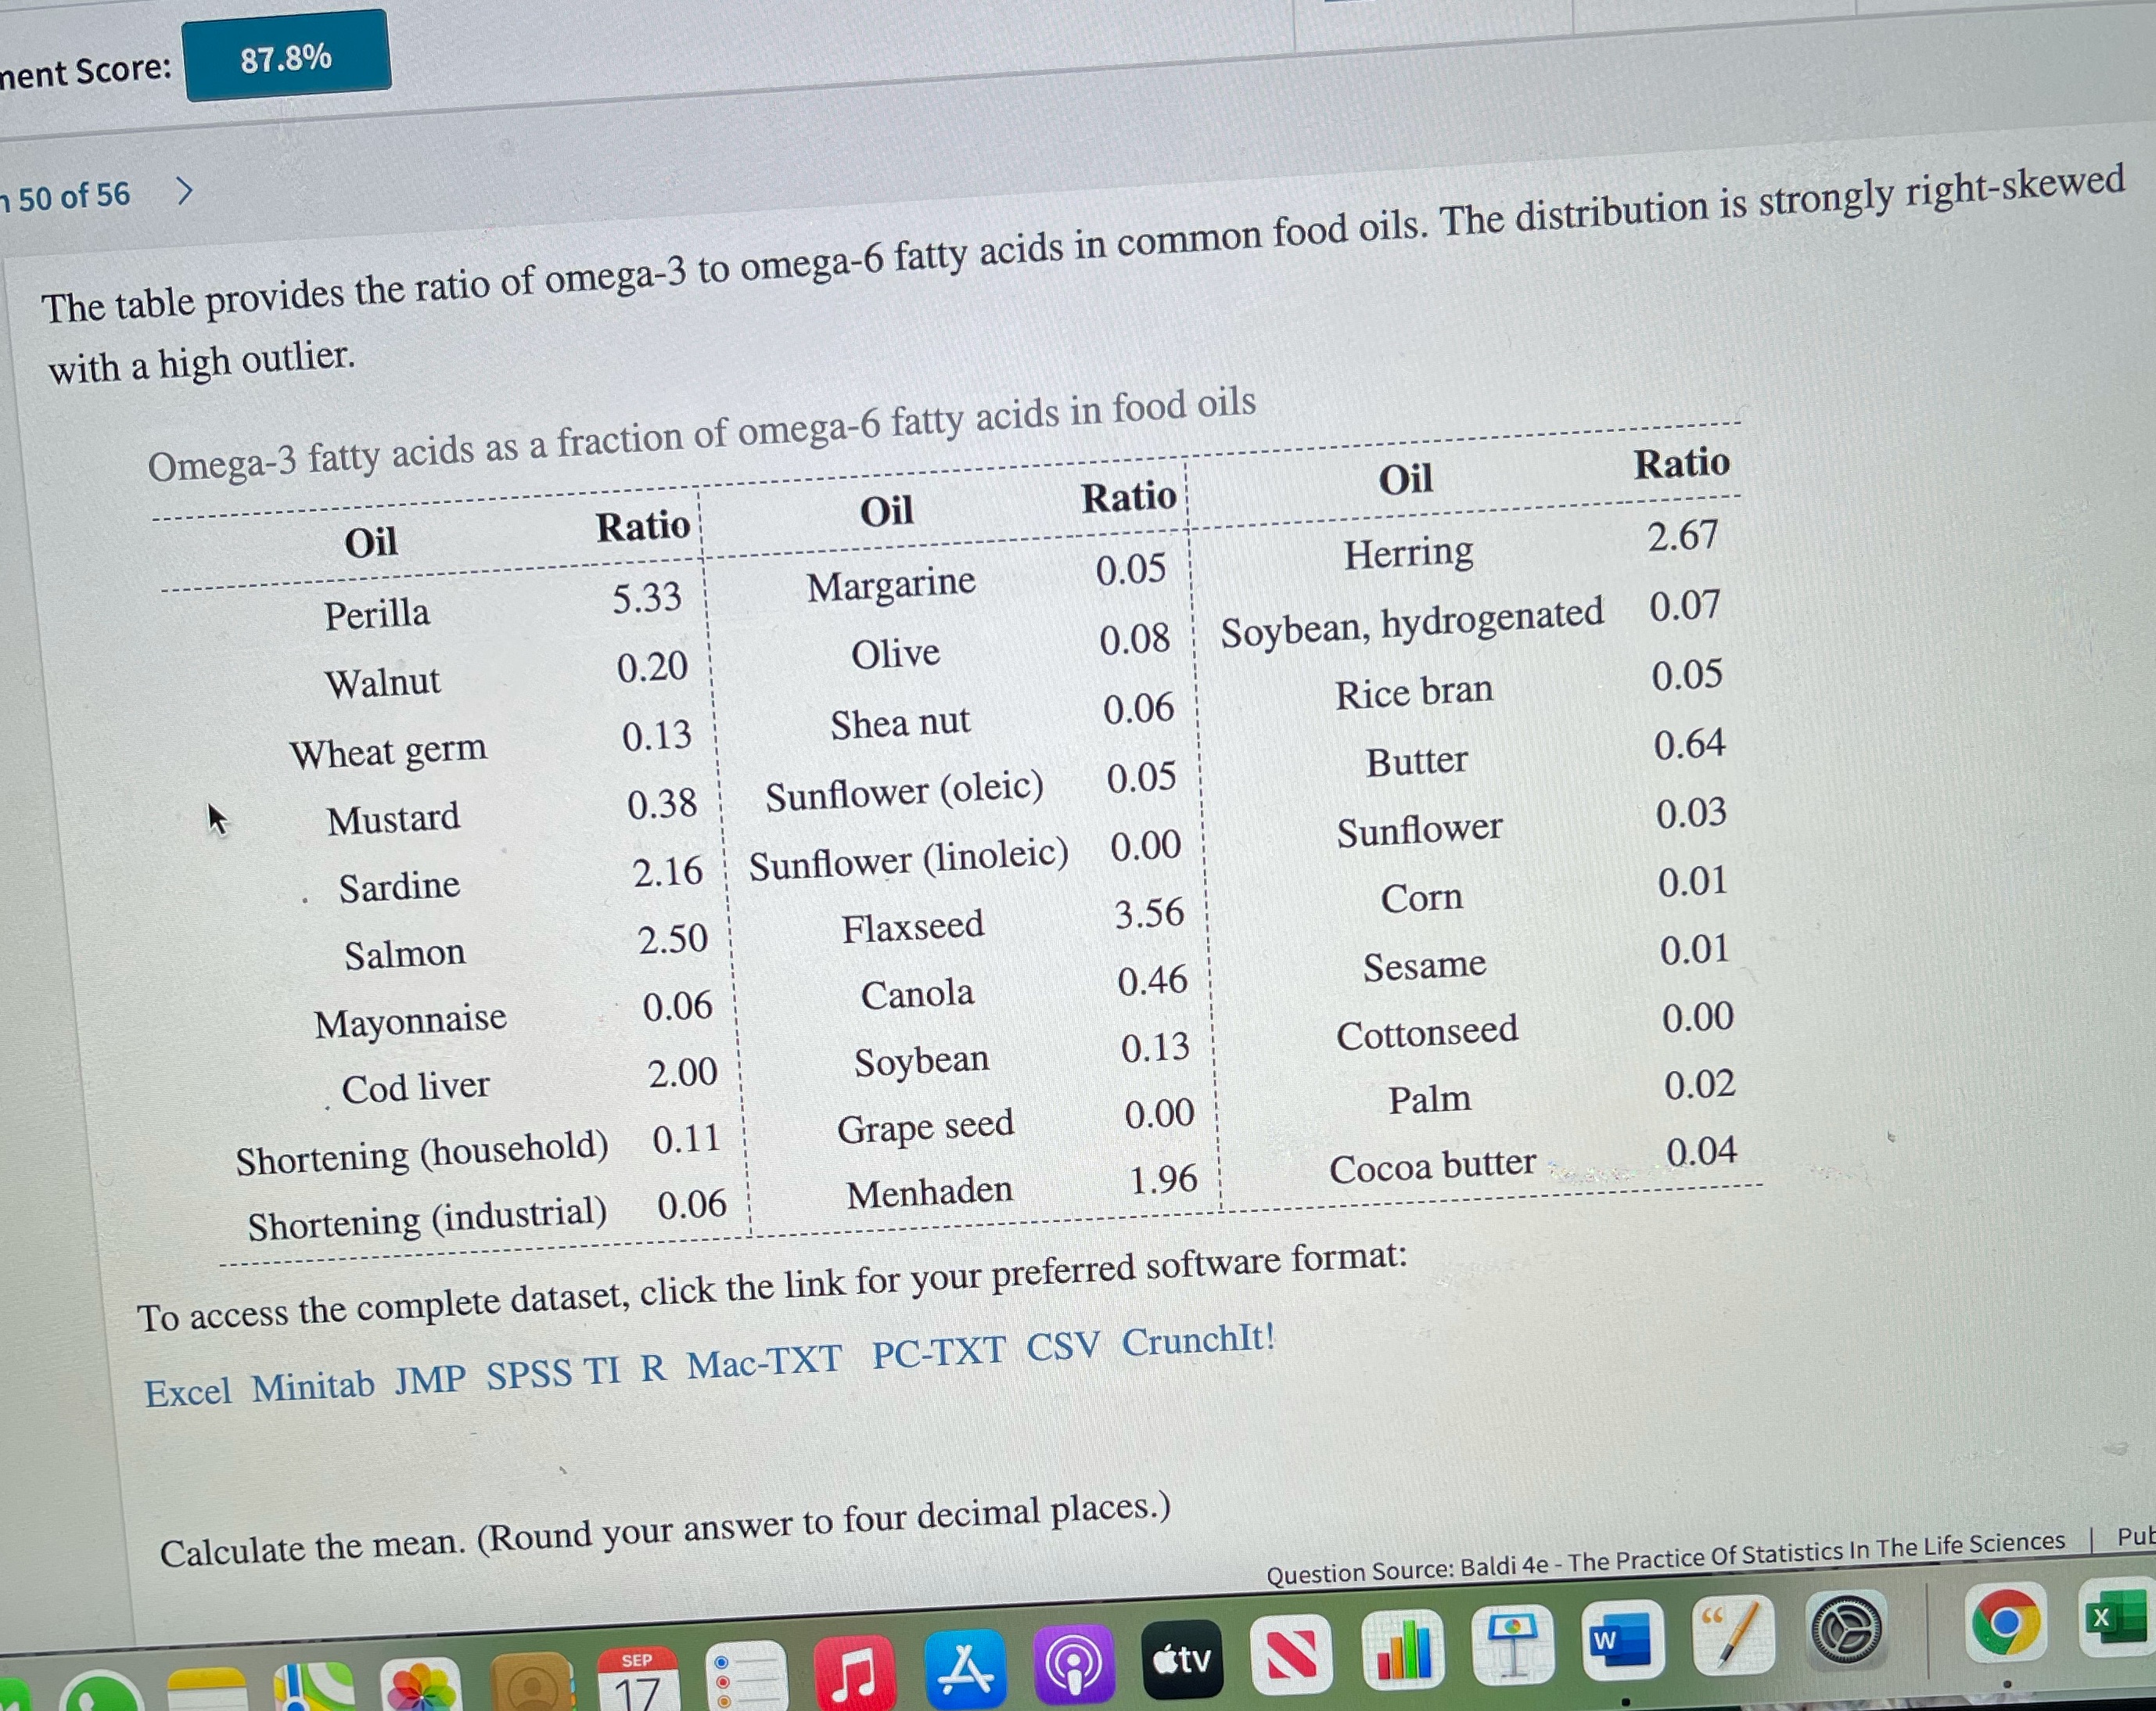Switch to Google Chrome in the dock
The image size is (2156, 1711).
click(2006, 1624)
